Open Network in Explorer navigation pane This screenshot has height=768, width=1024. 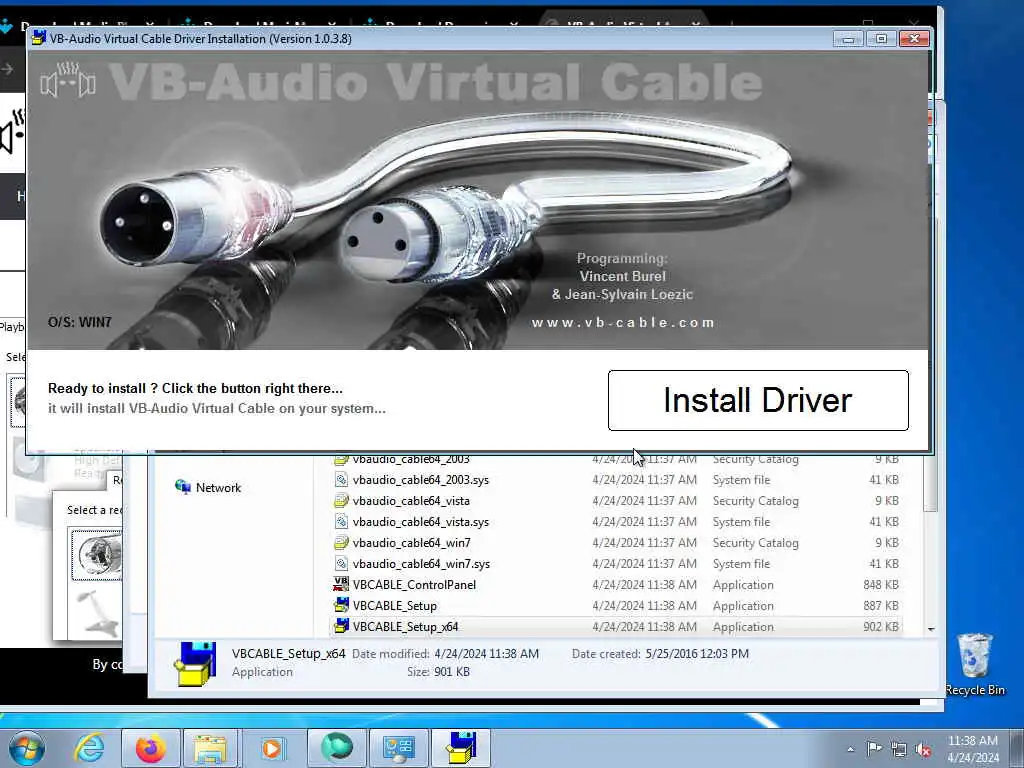(208, 487)
